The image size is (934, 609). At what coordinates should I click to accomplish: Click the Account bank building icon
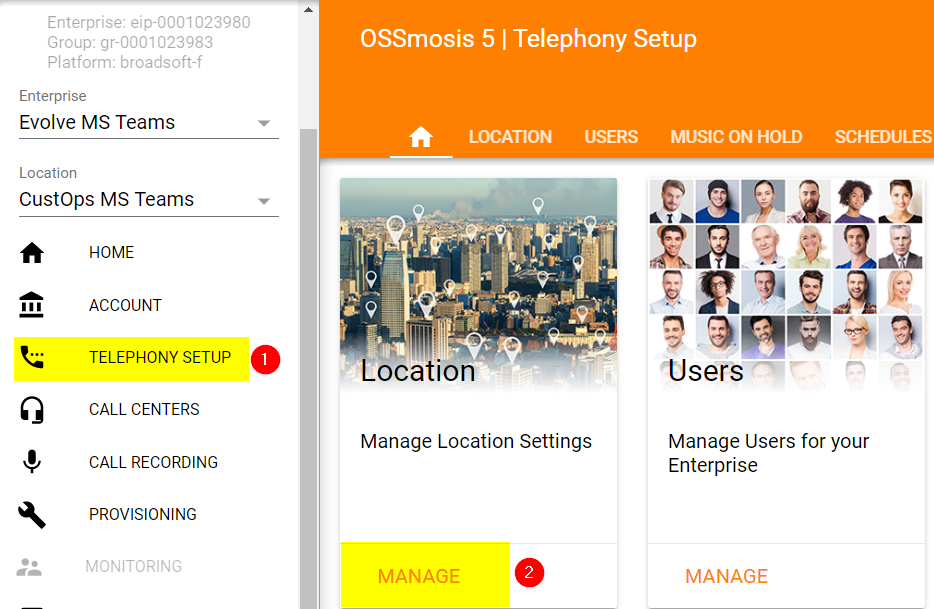tap(32, 305)
